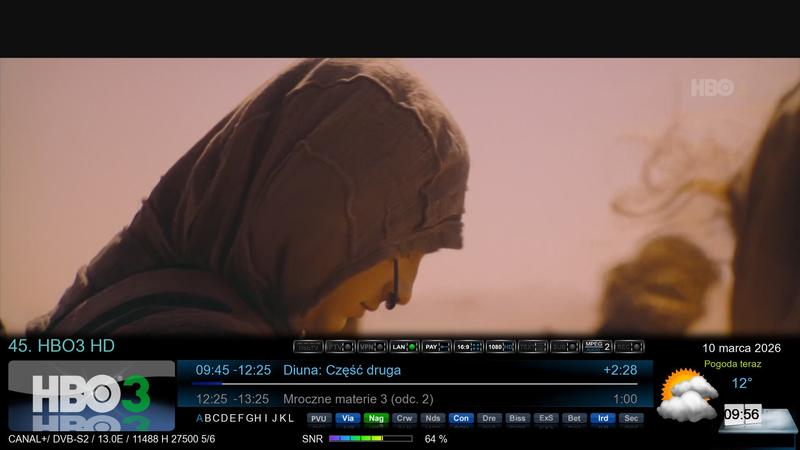This screenshot has height=450, width=800.
Task: Click the program progress bar
Action: click(415, 384)
